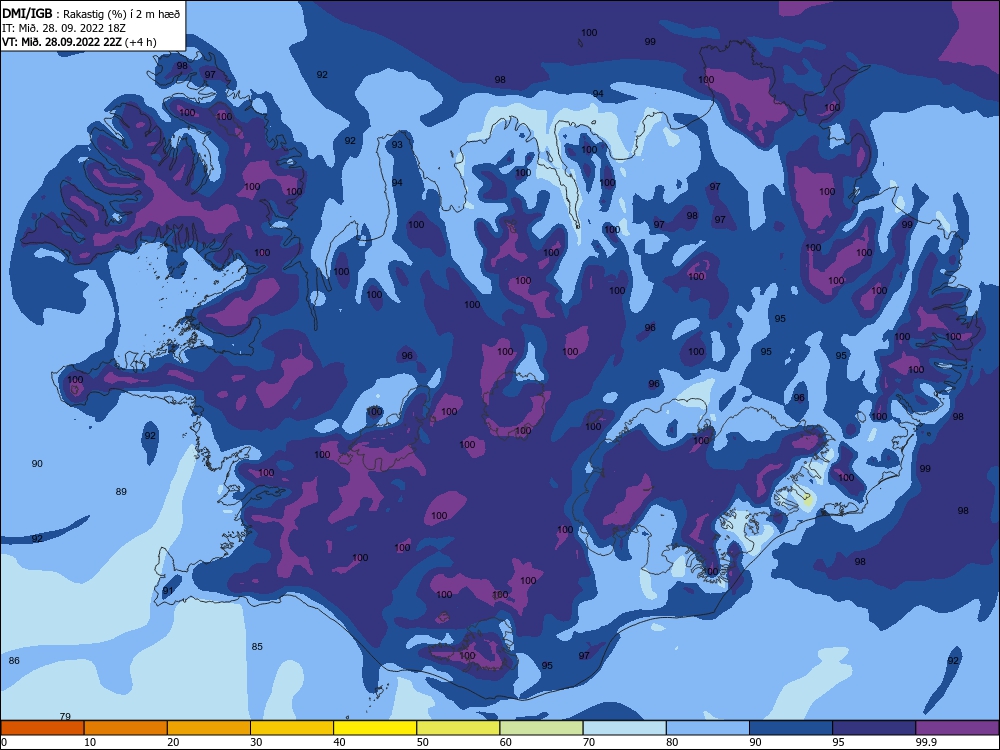
Task: Click the legend label '70'
Action: 589,742
